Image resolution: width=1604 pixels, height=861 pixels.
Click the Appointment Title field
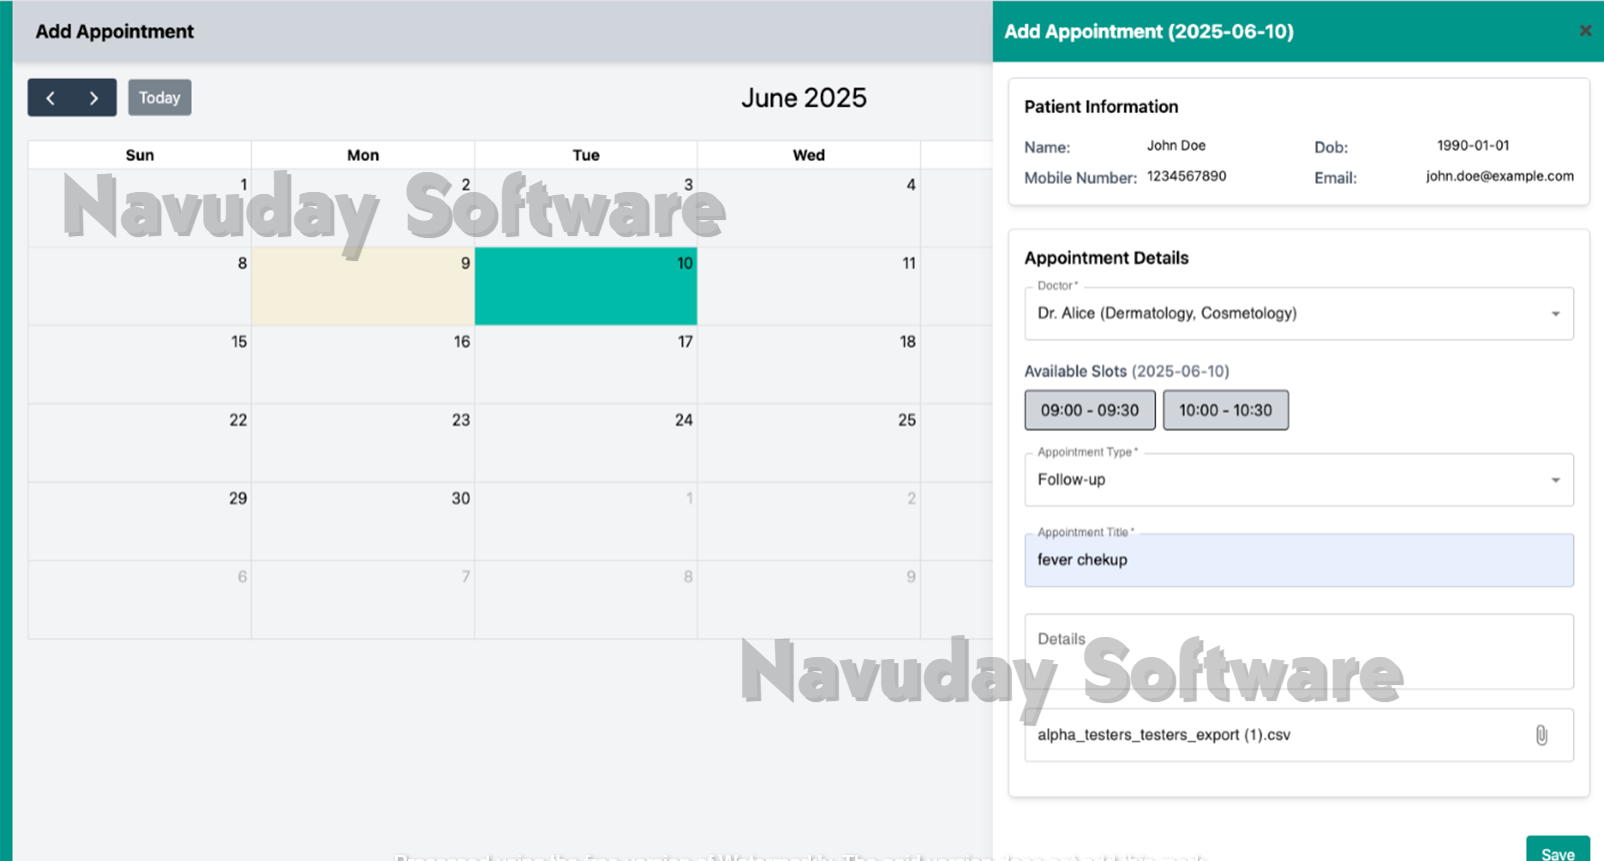pos(1299,560)
